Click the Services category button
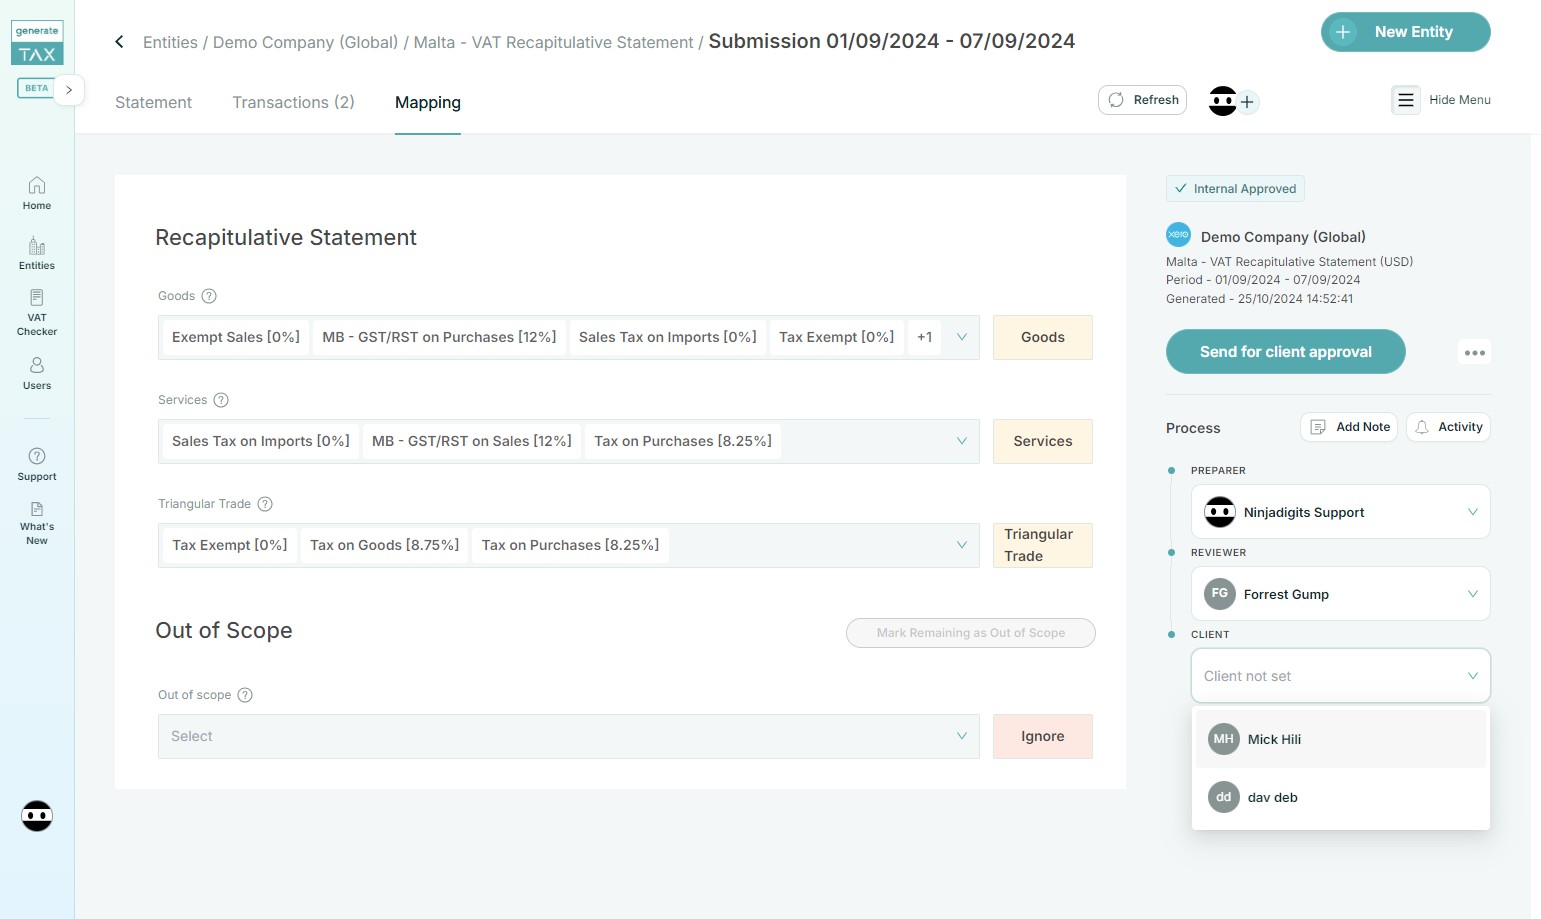This screenshot has width=1541, height=919. [1042, 441]
